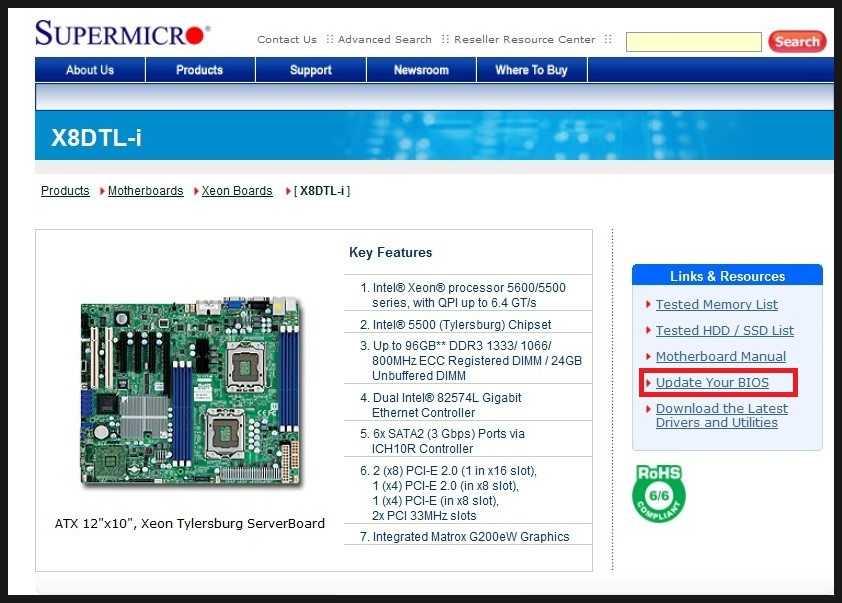The width and height of the screenshot is (842, 603).
Task: Click the Contact Us link
Action: click(287, 39)
